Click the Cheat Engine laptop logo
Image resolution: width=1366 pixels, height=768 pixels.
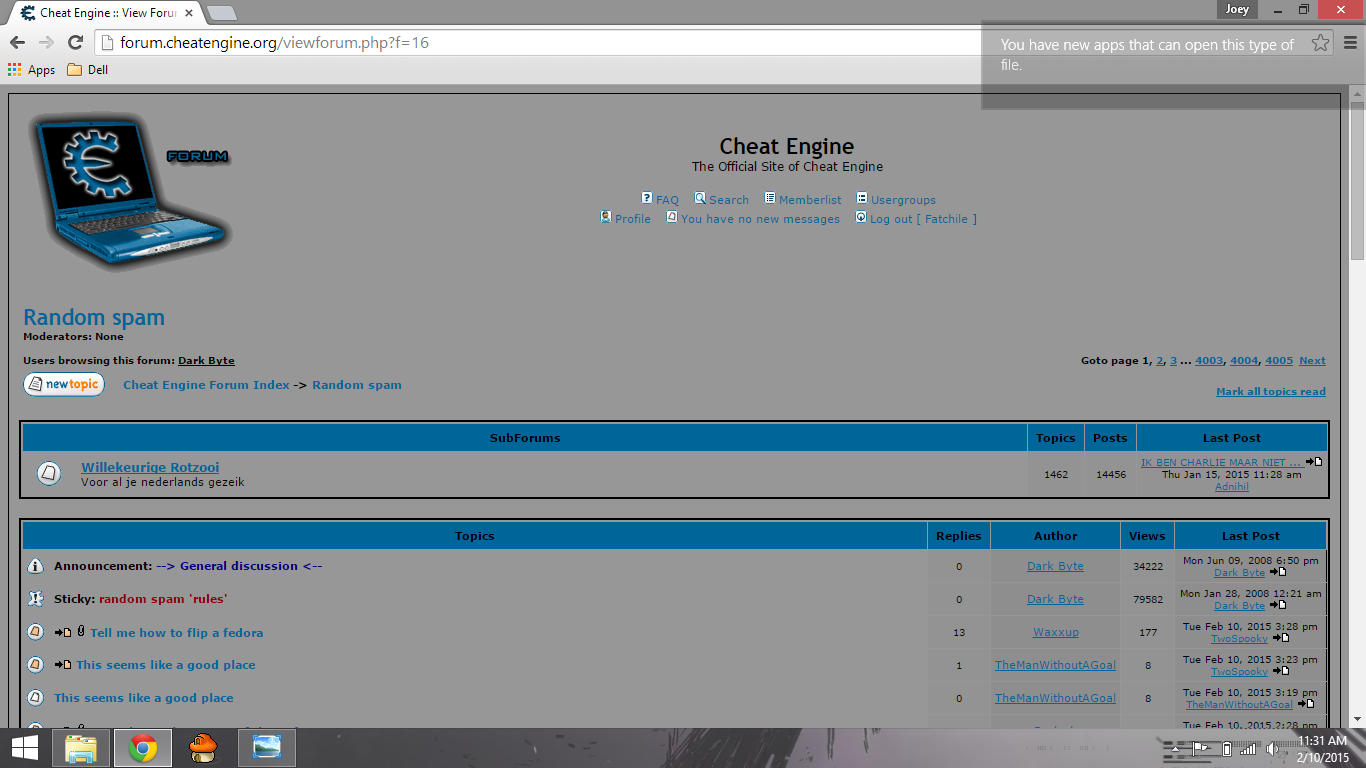pos(130,192)
